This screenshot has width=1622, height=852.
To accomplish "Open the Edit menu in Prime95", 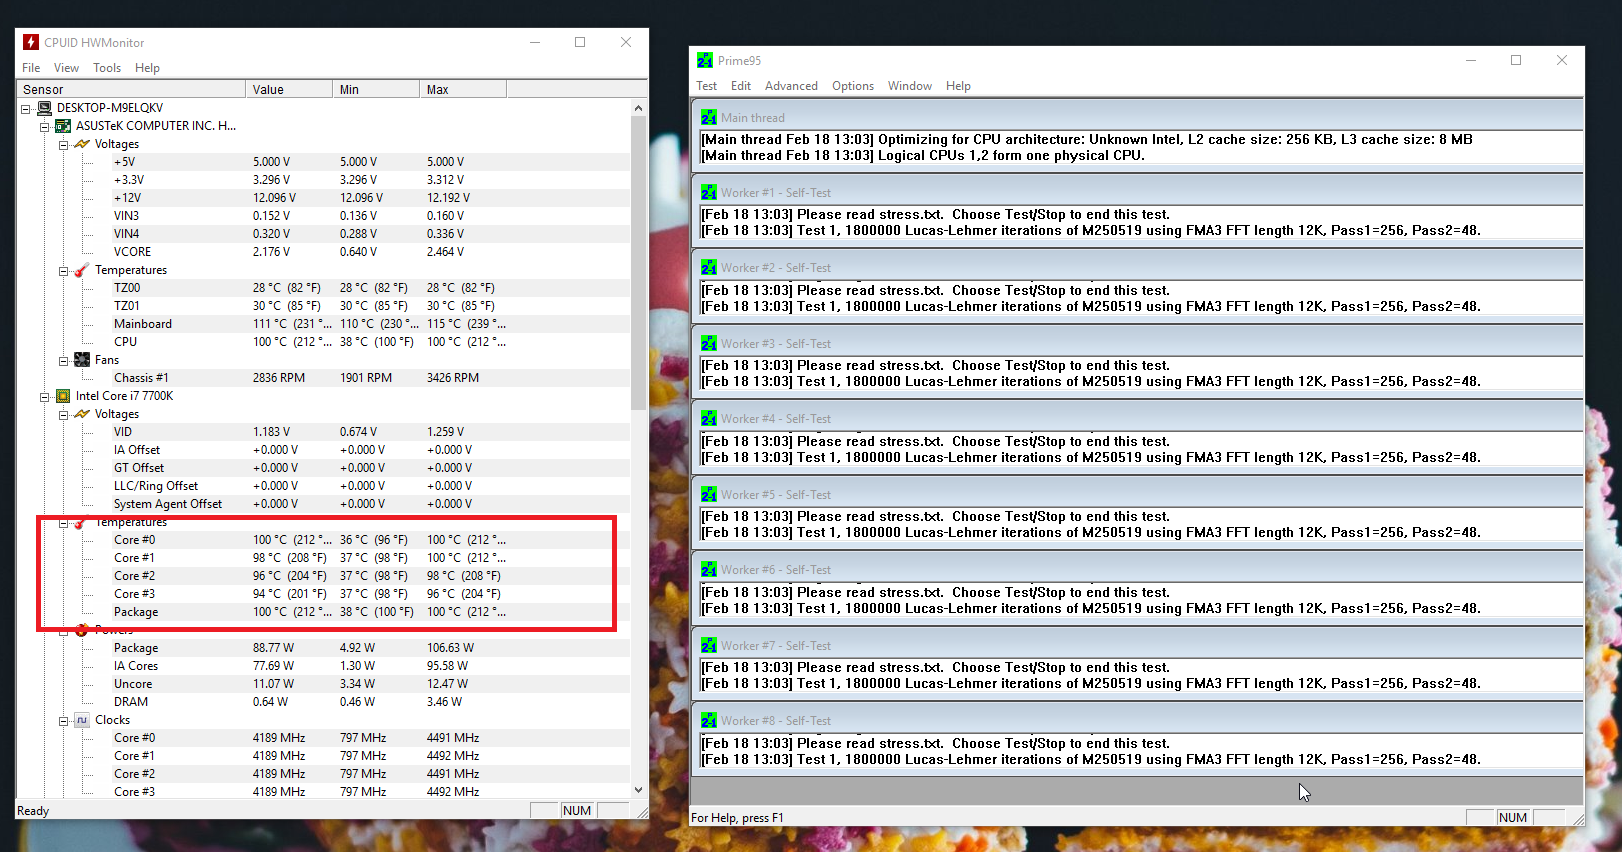I will 741,86.
